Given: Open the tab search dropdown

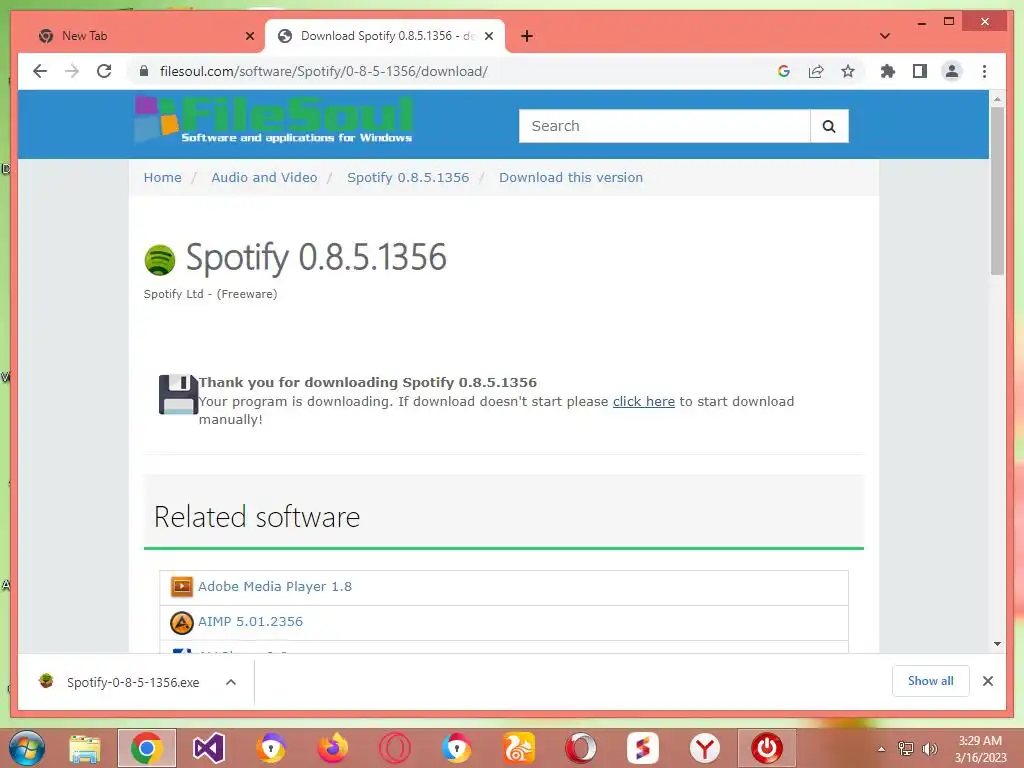Looking at the screenshot, I should coord(885,36).
